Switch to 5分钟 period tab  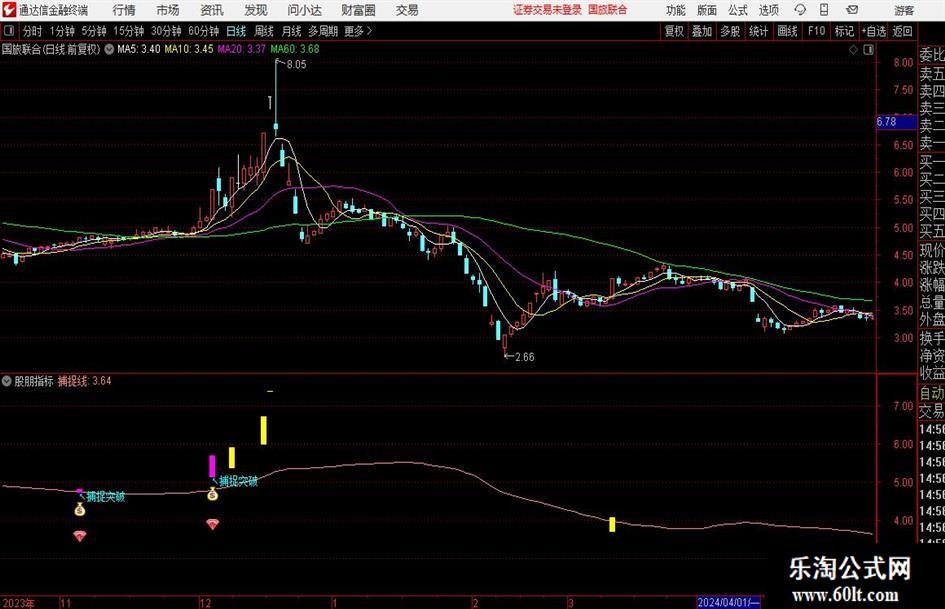point(94,31)
